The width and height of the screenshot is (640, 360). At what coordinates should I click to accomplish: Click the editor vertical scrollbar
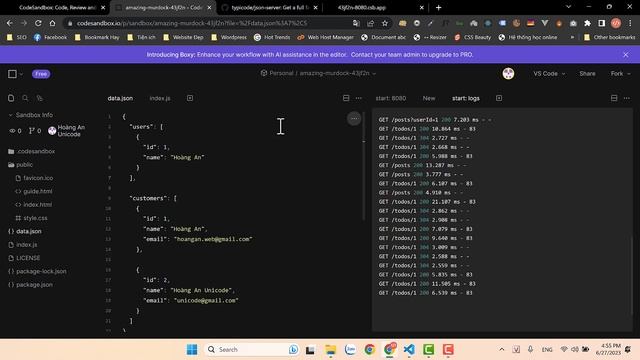(x=363, y=167)
